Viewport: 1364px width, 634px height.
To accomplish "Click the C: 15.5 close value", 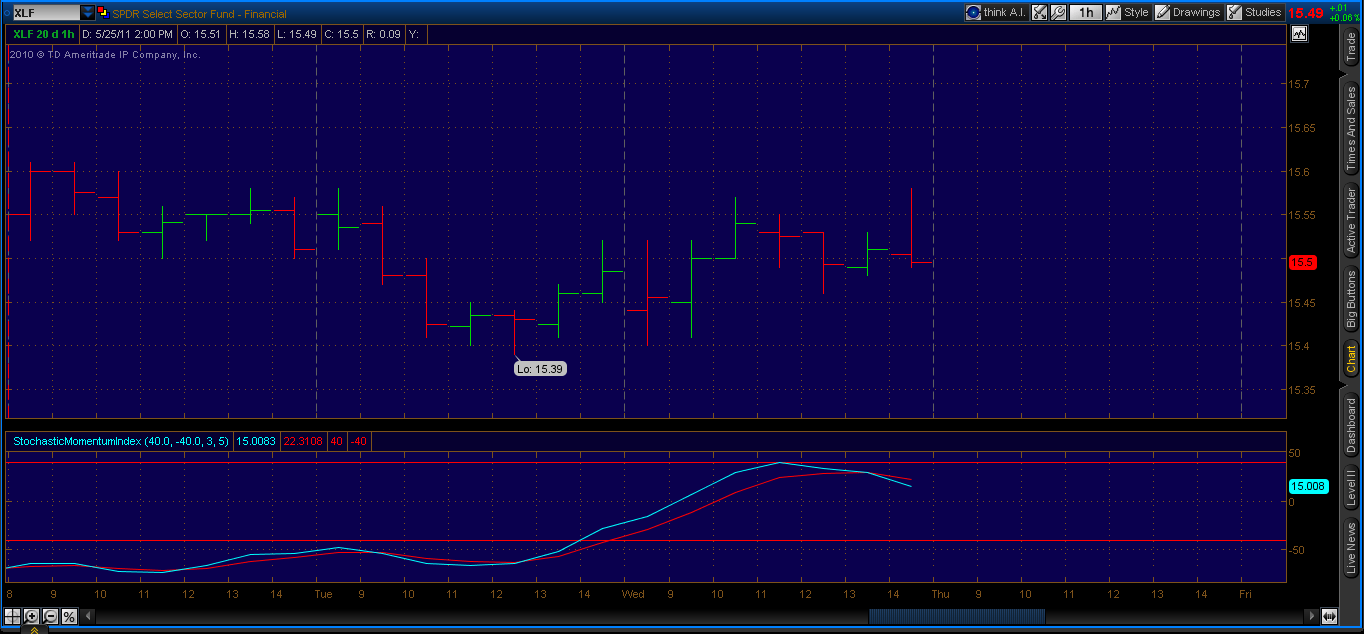I will (343, 34).
